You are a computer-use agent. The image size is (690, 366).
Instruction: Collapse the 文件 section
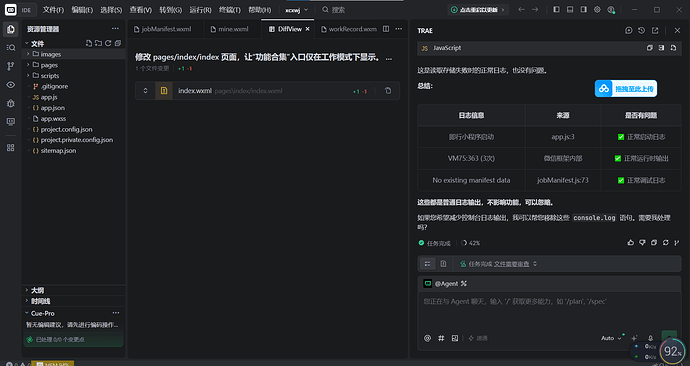click(27, 44)
